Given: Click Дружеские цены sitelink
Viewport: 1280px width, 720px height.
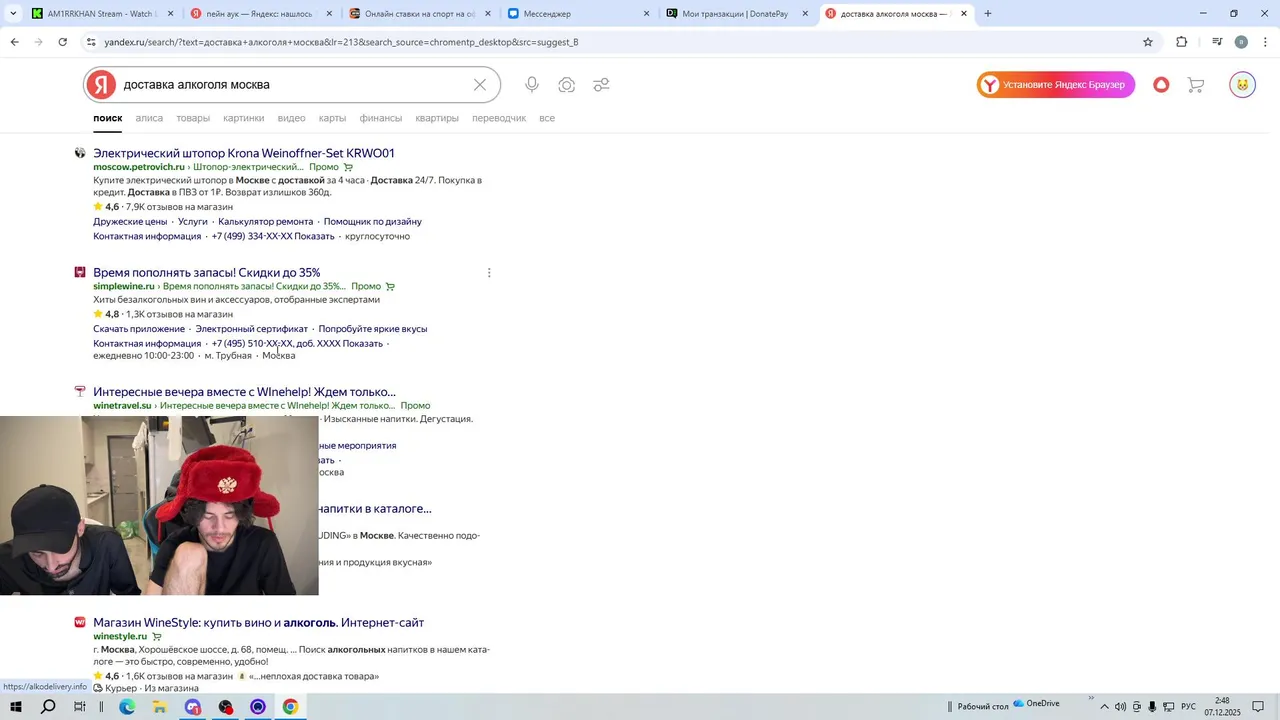Looking at the screenshot, I should pos(130,222).
